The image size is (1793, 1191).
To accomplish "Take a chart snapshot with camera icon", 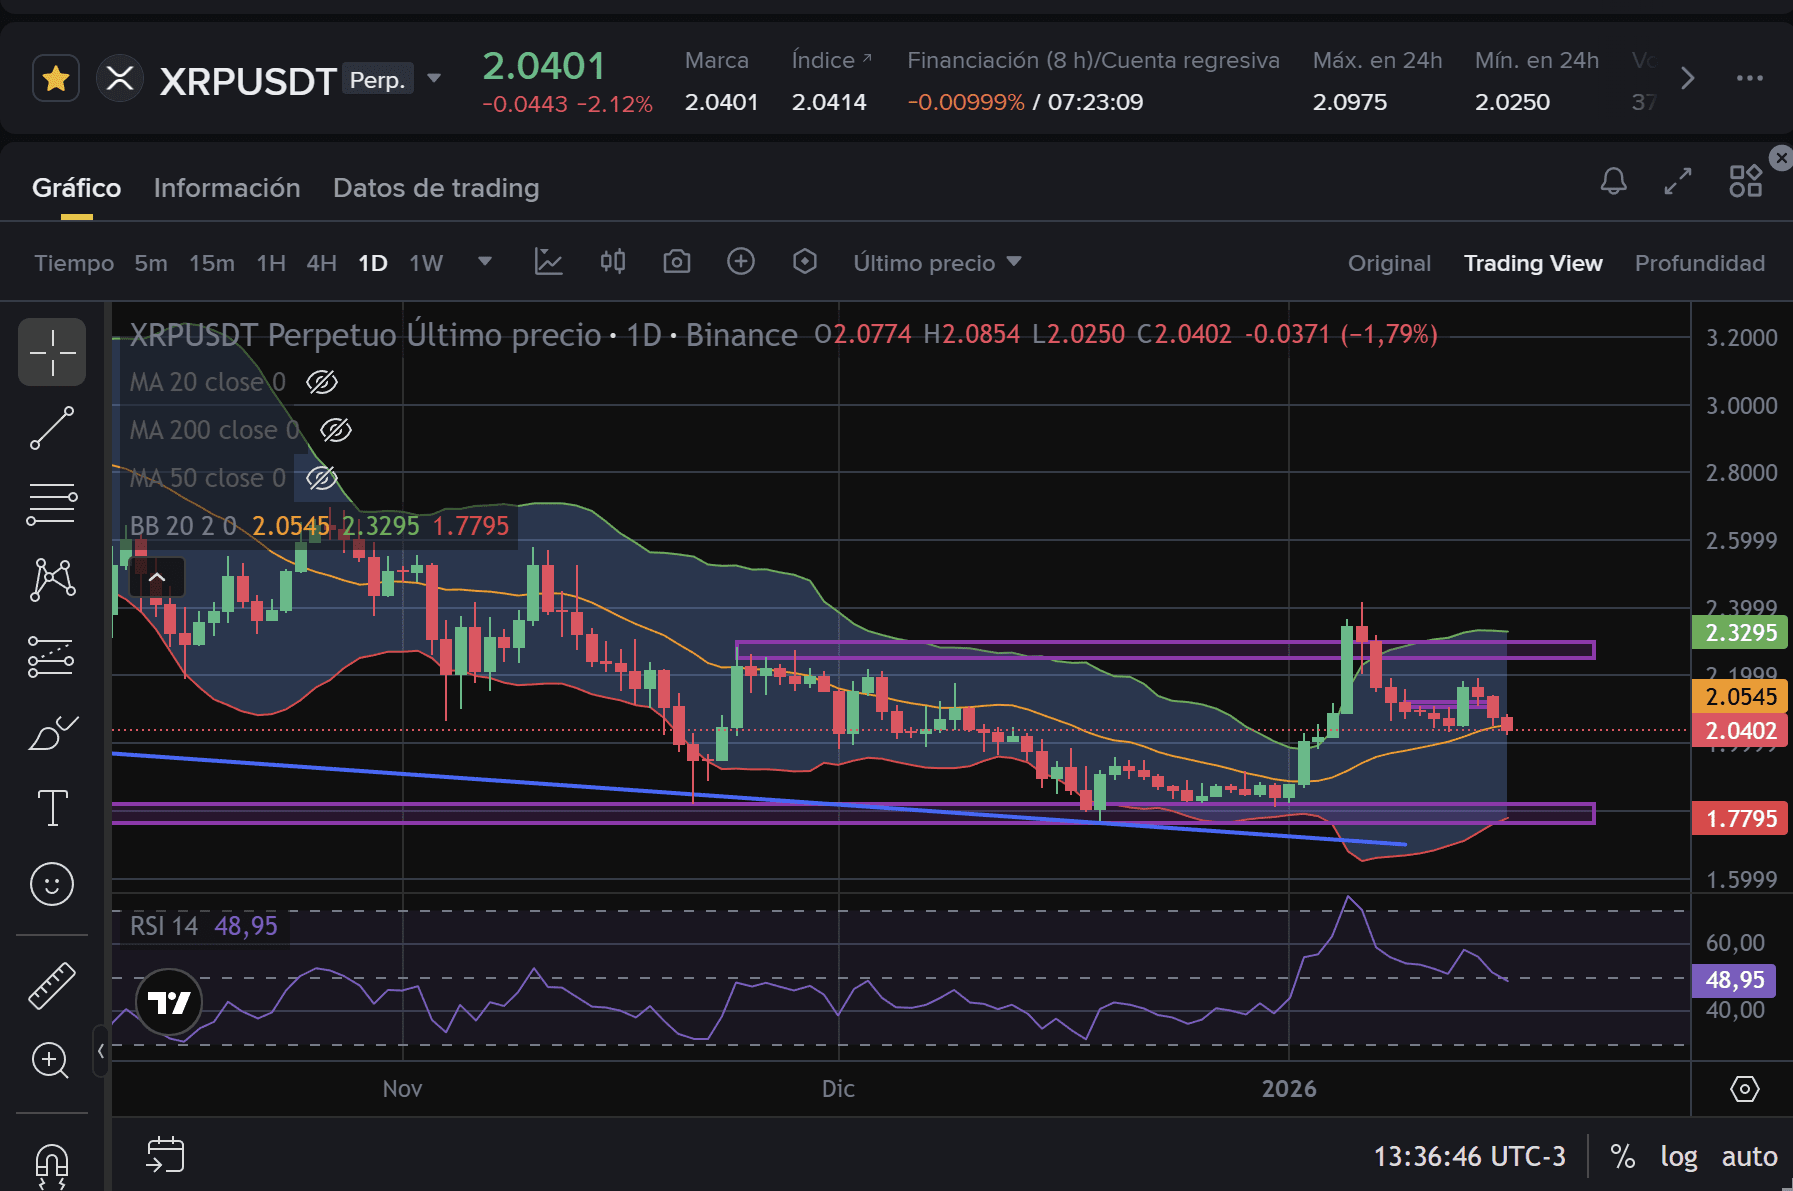I will [x=677, y=262].
